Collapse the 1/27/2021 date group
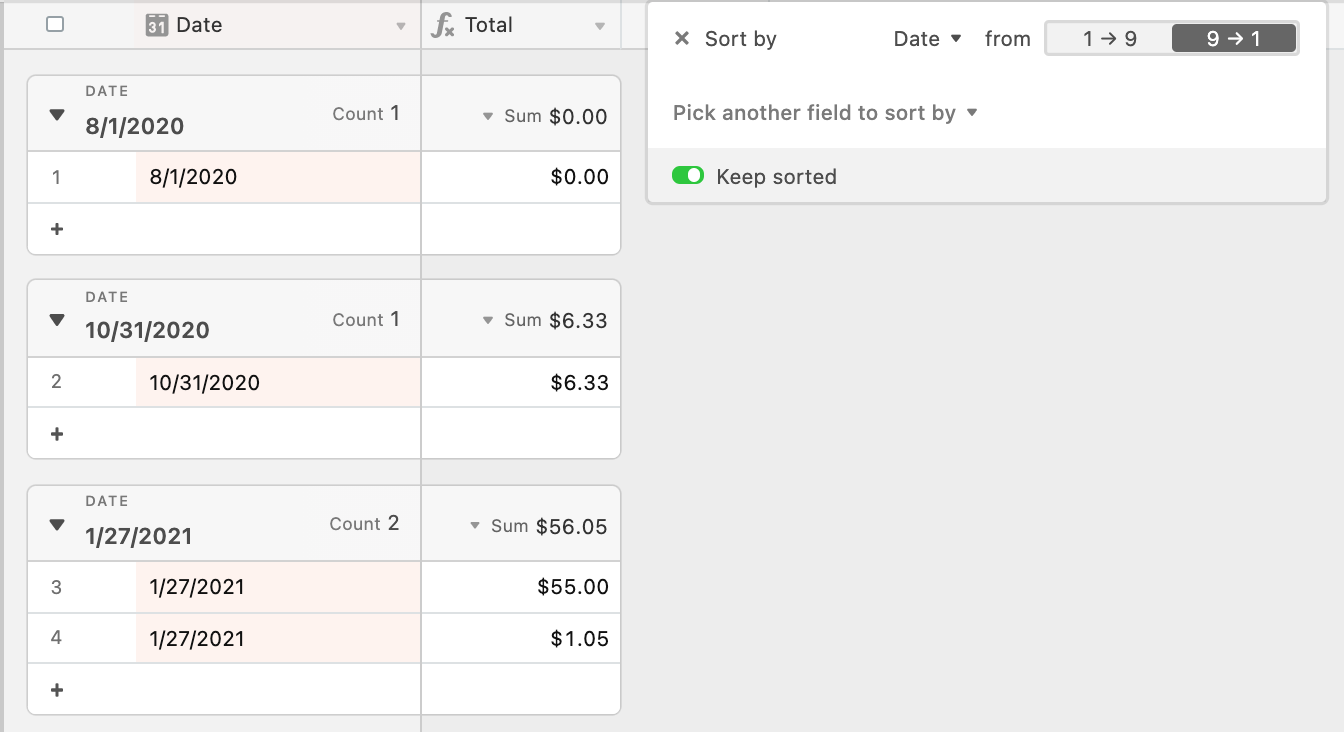This screenshot has width=1344, height=732. point(57,524)
